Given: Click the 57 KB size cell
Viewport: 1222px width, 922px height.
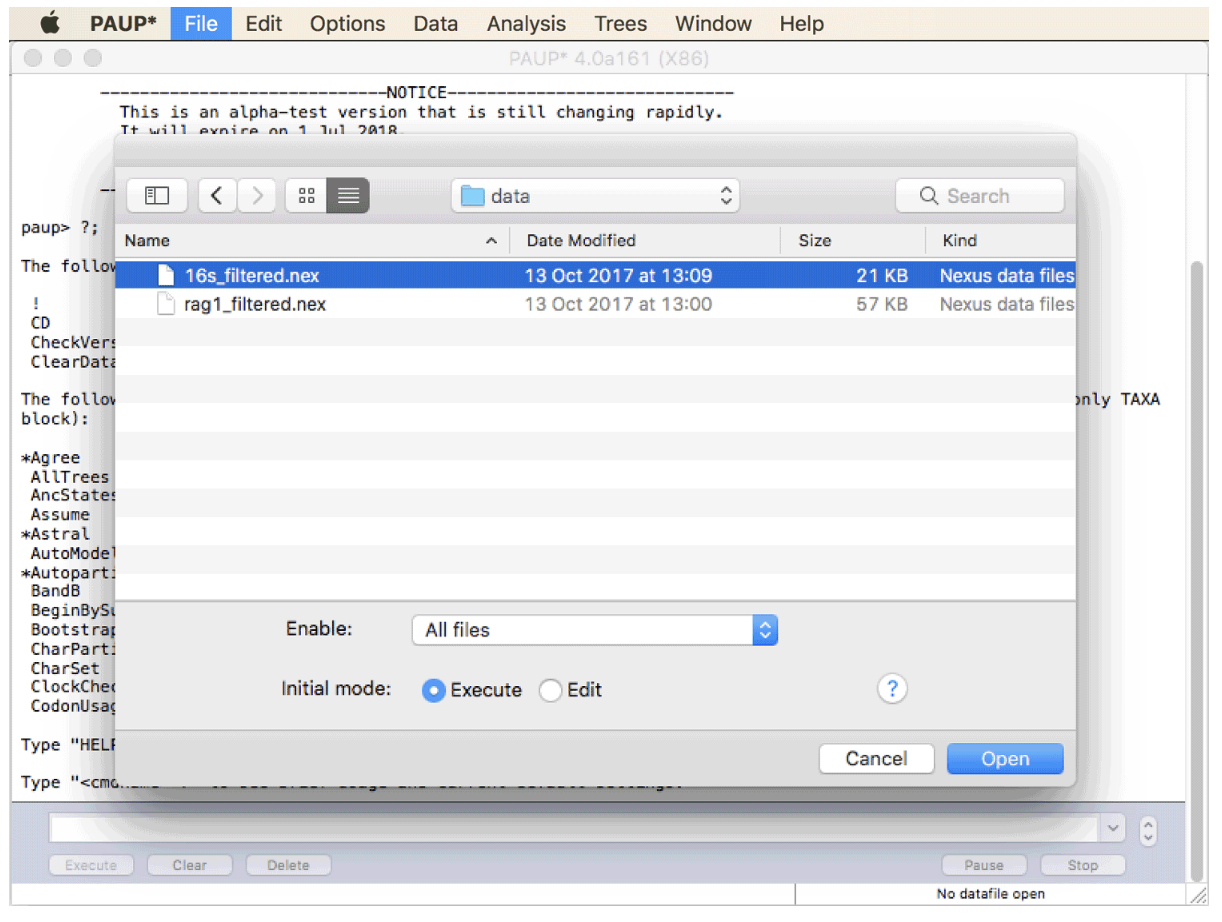Looking at the screenshot, I should [882, 304].
